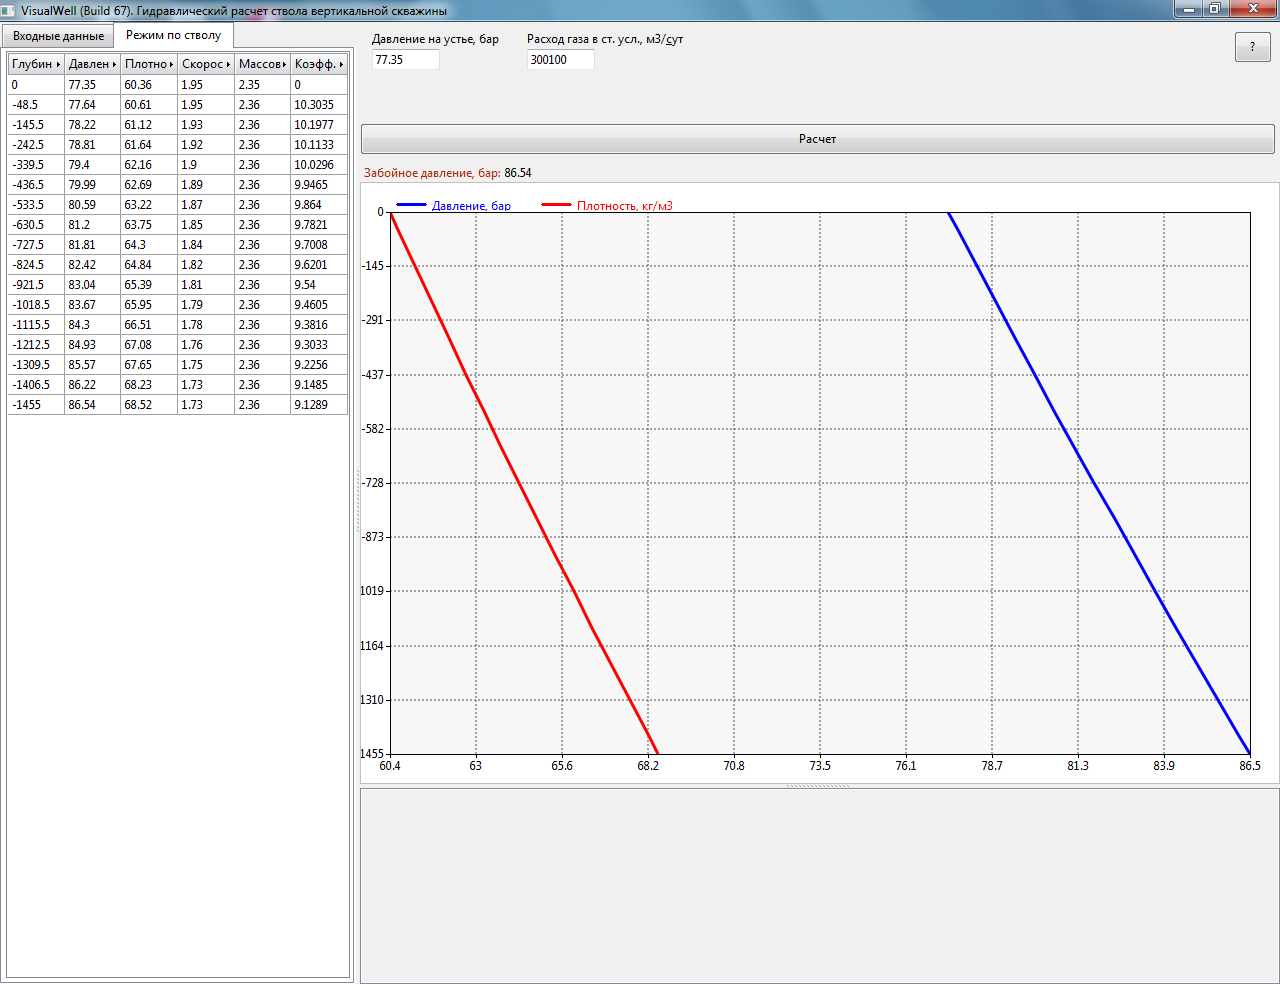Open help with the question mark button
The height and width of the screenshot is (984, 1280).
click(1252, 47)
